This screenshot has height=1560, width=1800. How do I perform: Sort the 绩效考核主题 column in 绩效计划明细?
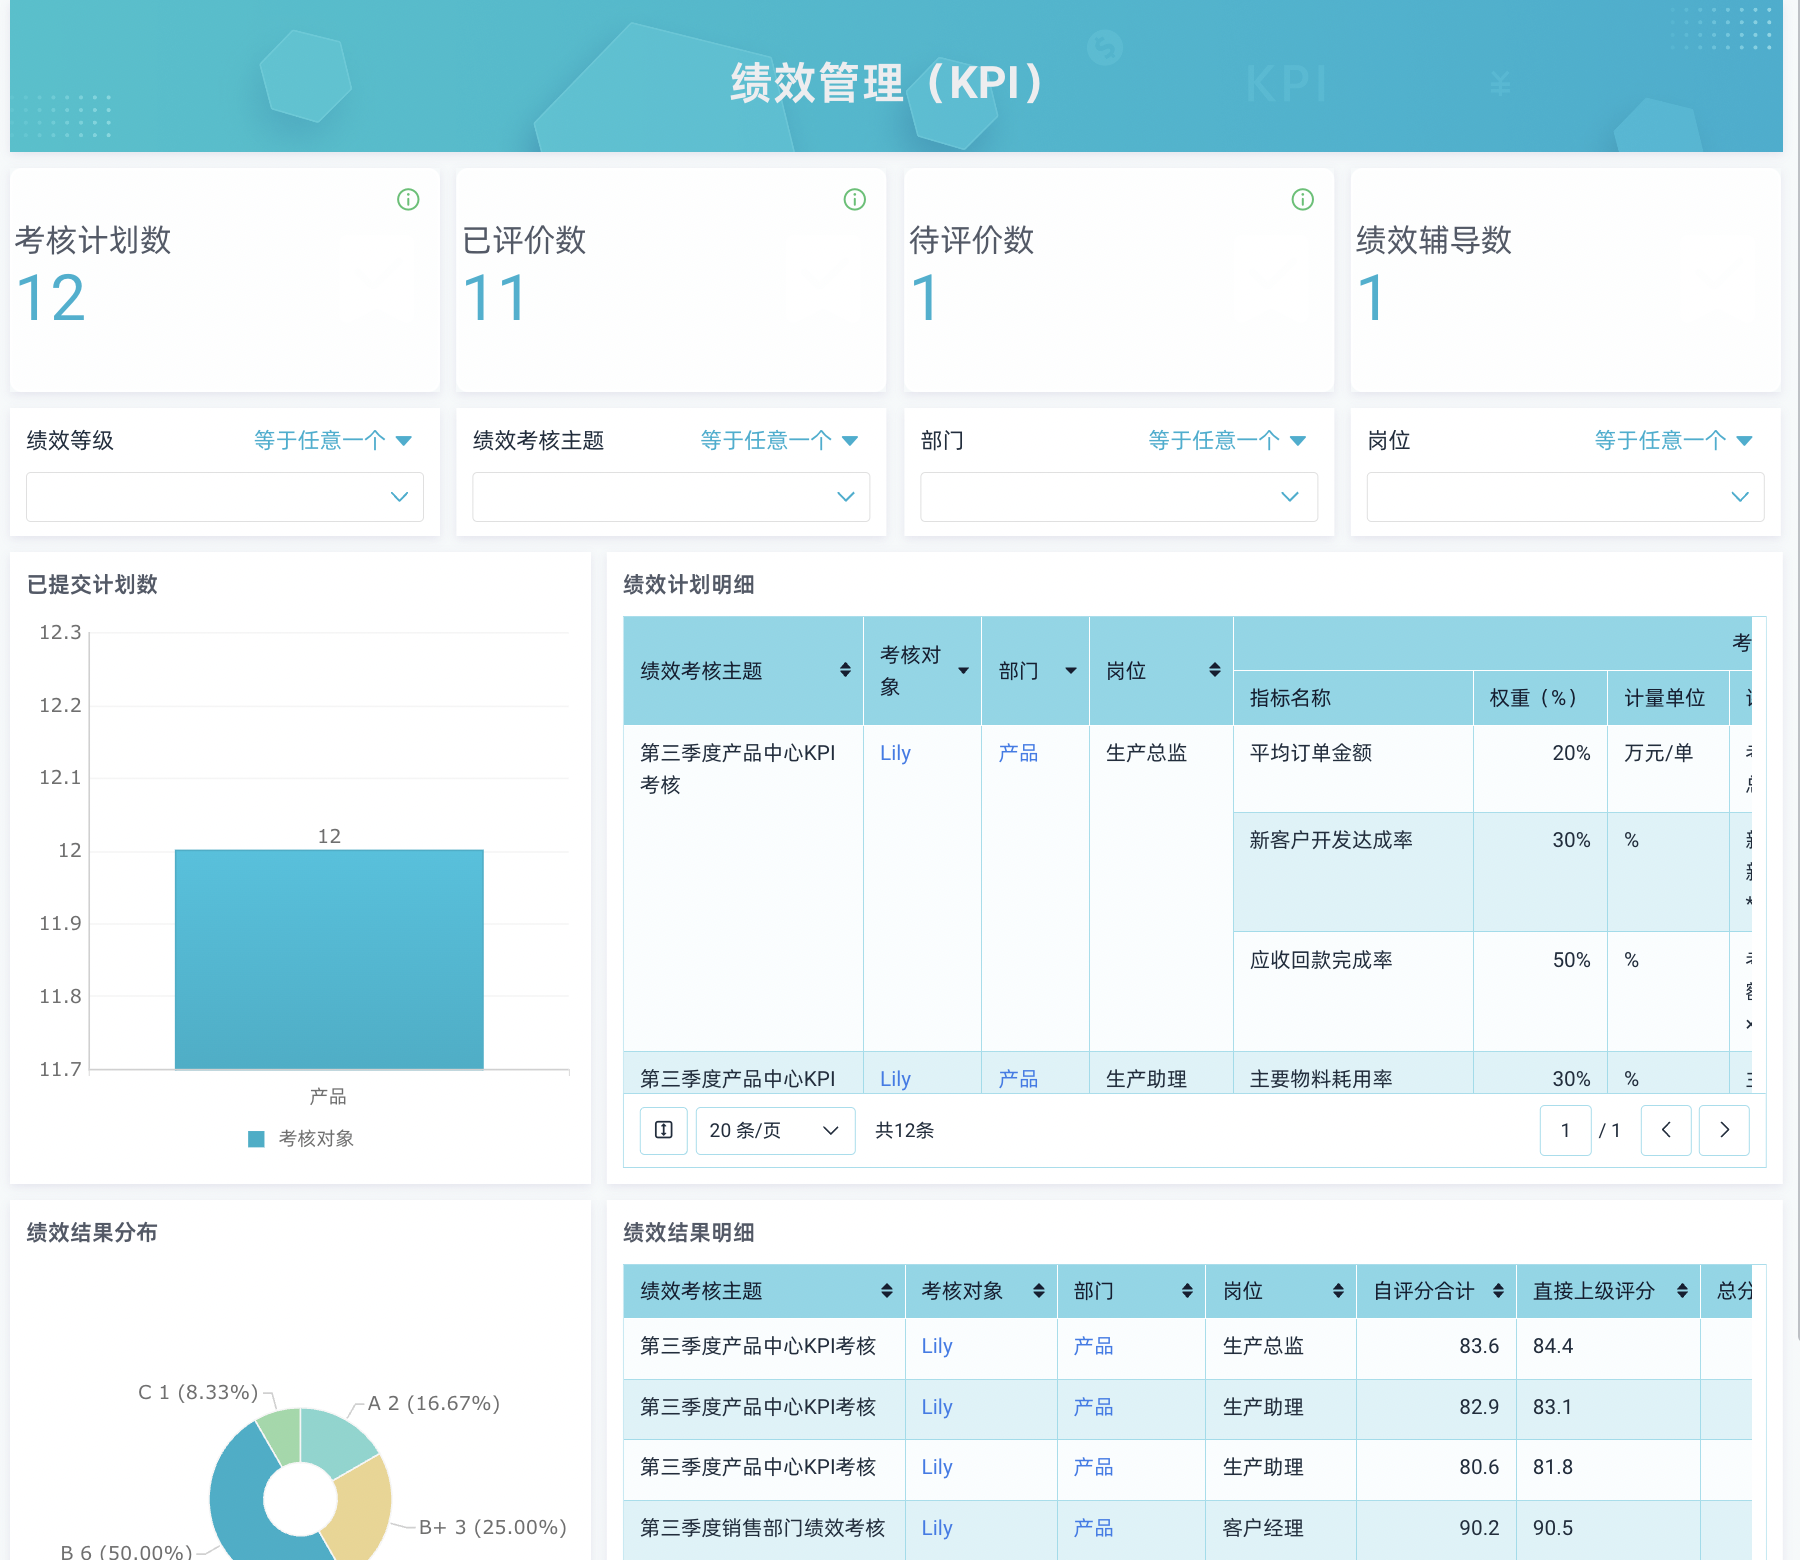point(845,670)
